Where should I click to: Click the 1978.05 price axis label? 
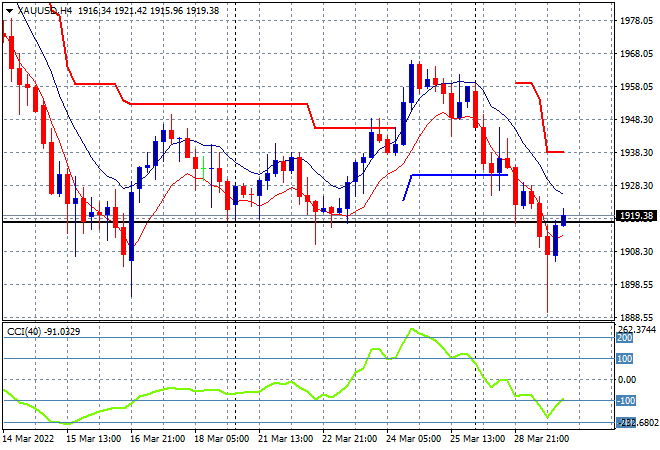point(637,21)
